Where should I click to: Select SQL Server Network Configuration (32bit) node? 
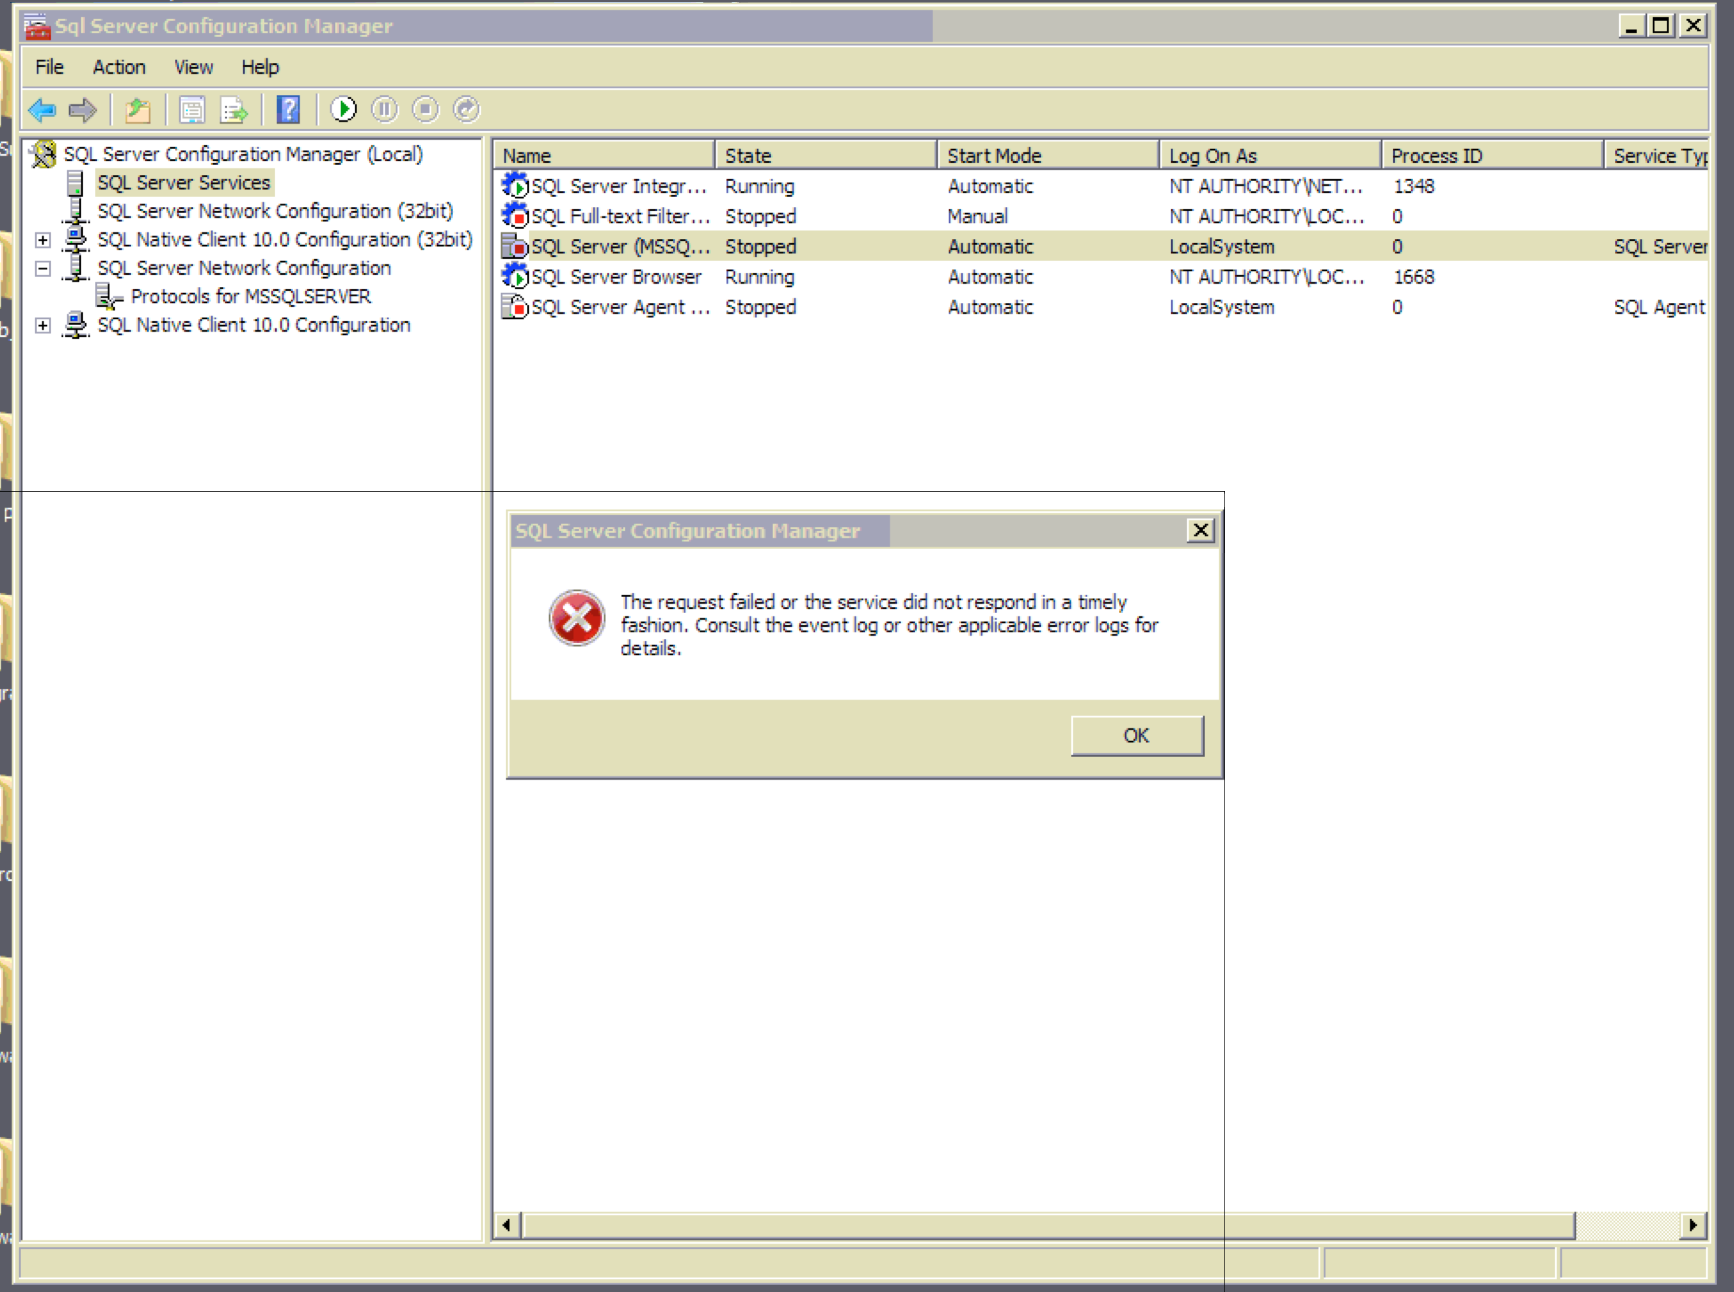tap(275, 211)
